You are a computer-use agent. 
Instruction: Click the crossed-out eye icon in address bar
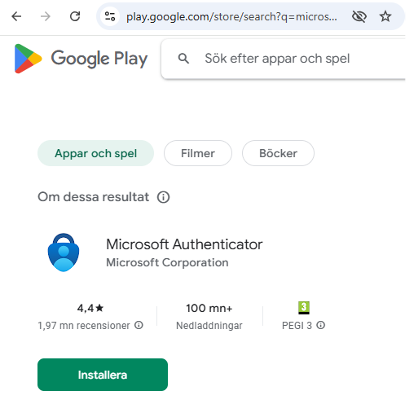pos(359,16)
